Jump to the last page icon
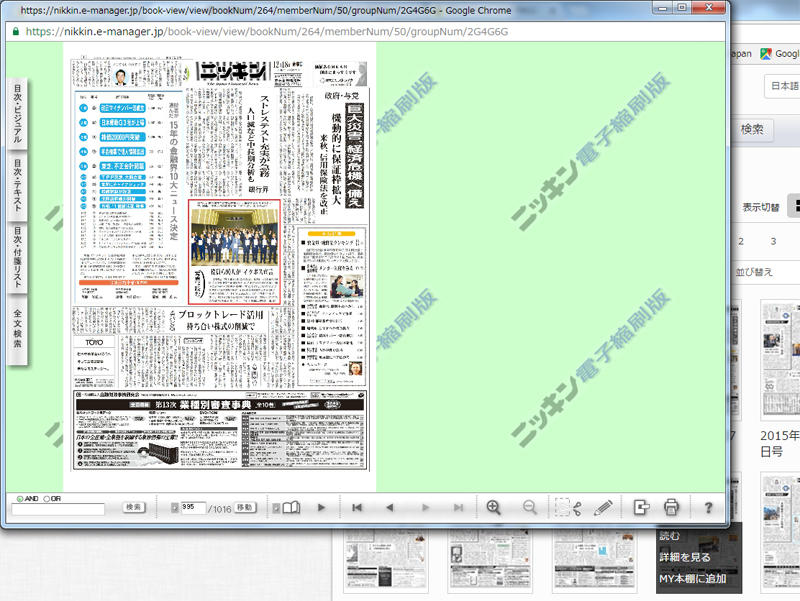 458,508
